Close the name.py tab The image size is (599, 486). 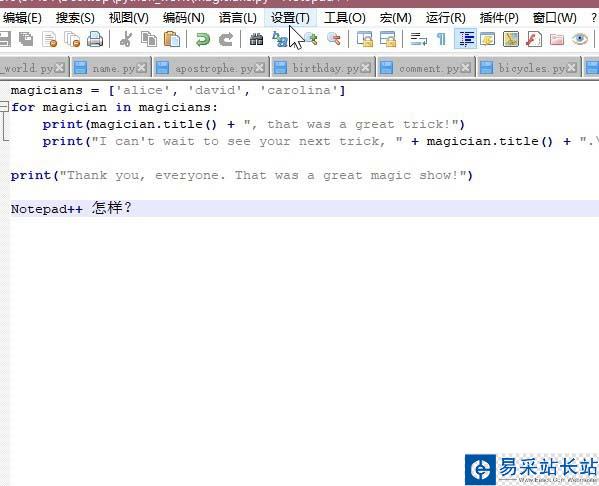(x=141, y=68)
